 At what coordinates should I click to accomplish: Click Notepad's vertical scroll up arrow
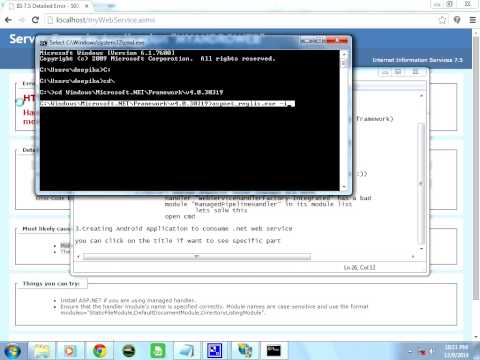pos(421,96)
